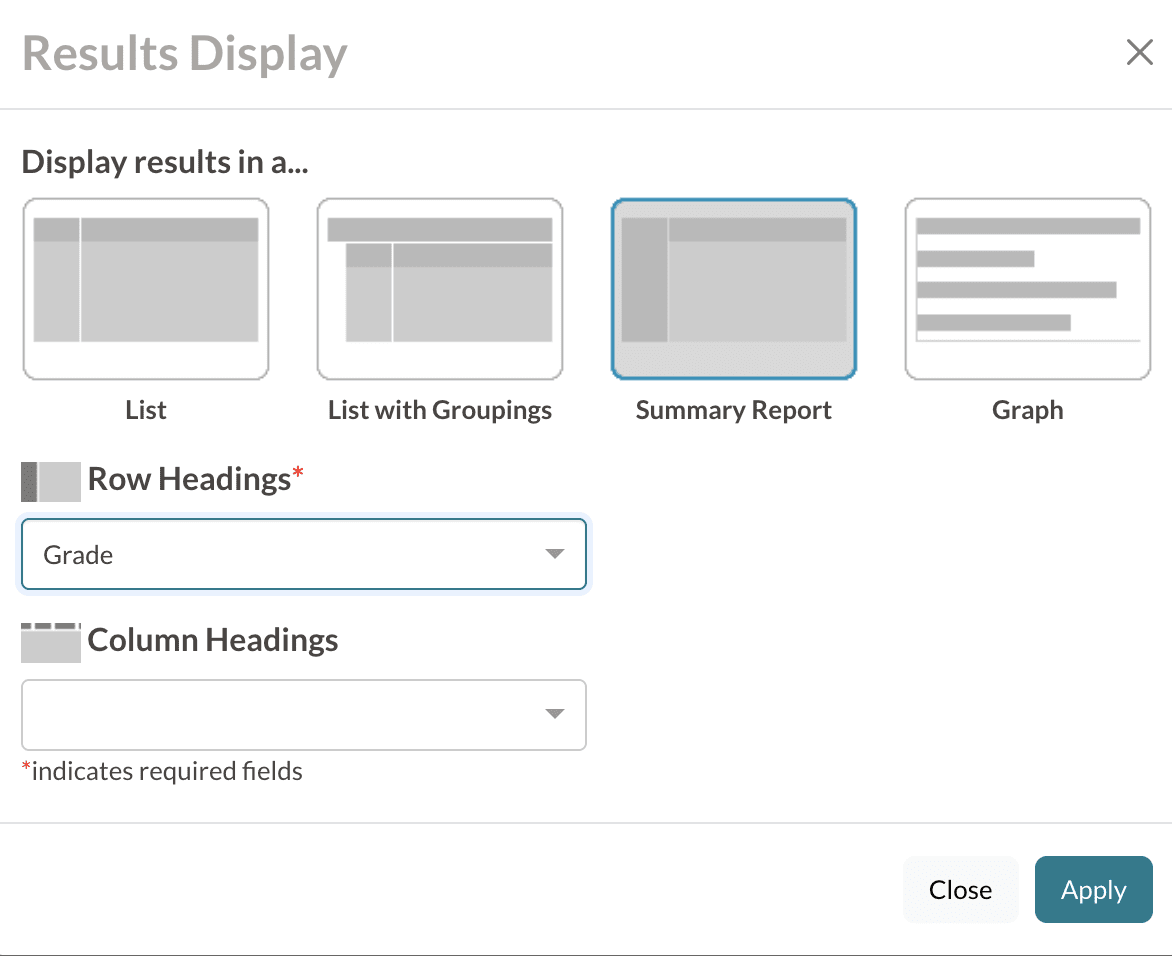This screenshot has height=956, width=1172.
Task: Open the empty Column Headings dropdown
Action: point(290,714)
